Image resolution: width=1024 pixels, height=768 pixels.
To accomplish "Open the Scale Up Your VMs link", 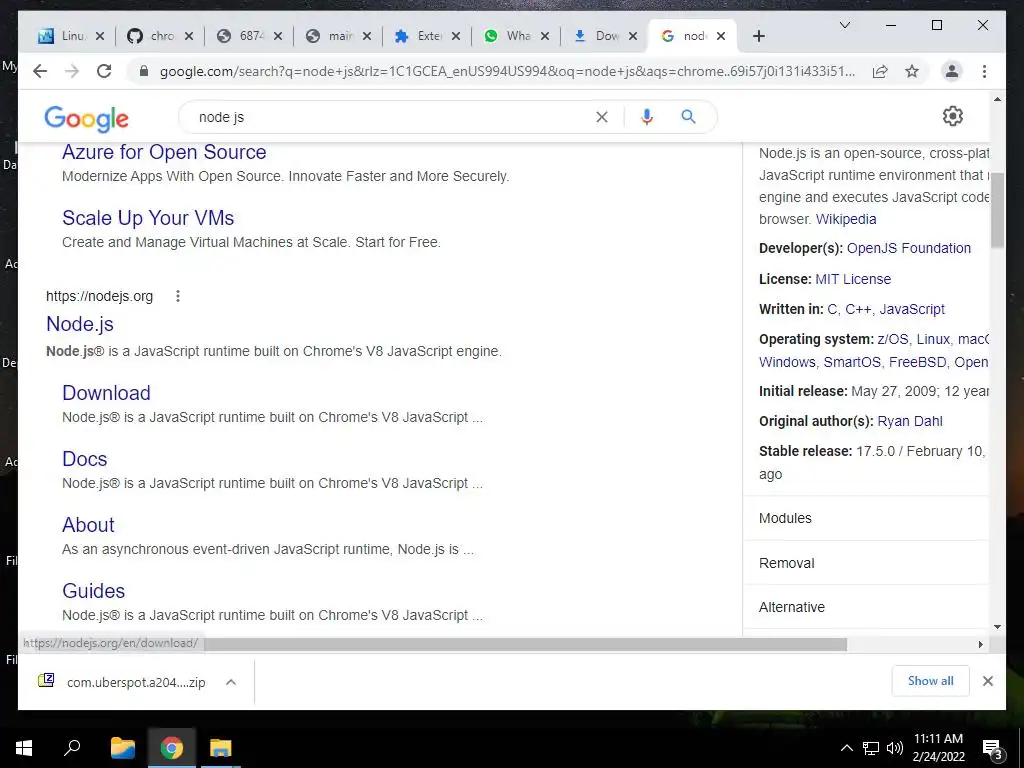I will pos(148,218).
